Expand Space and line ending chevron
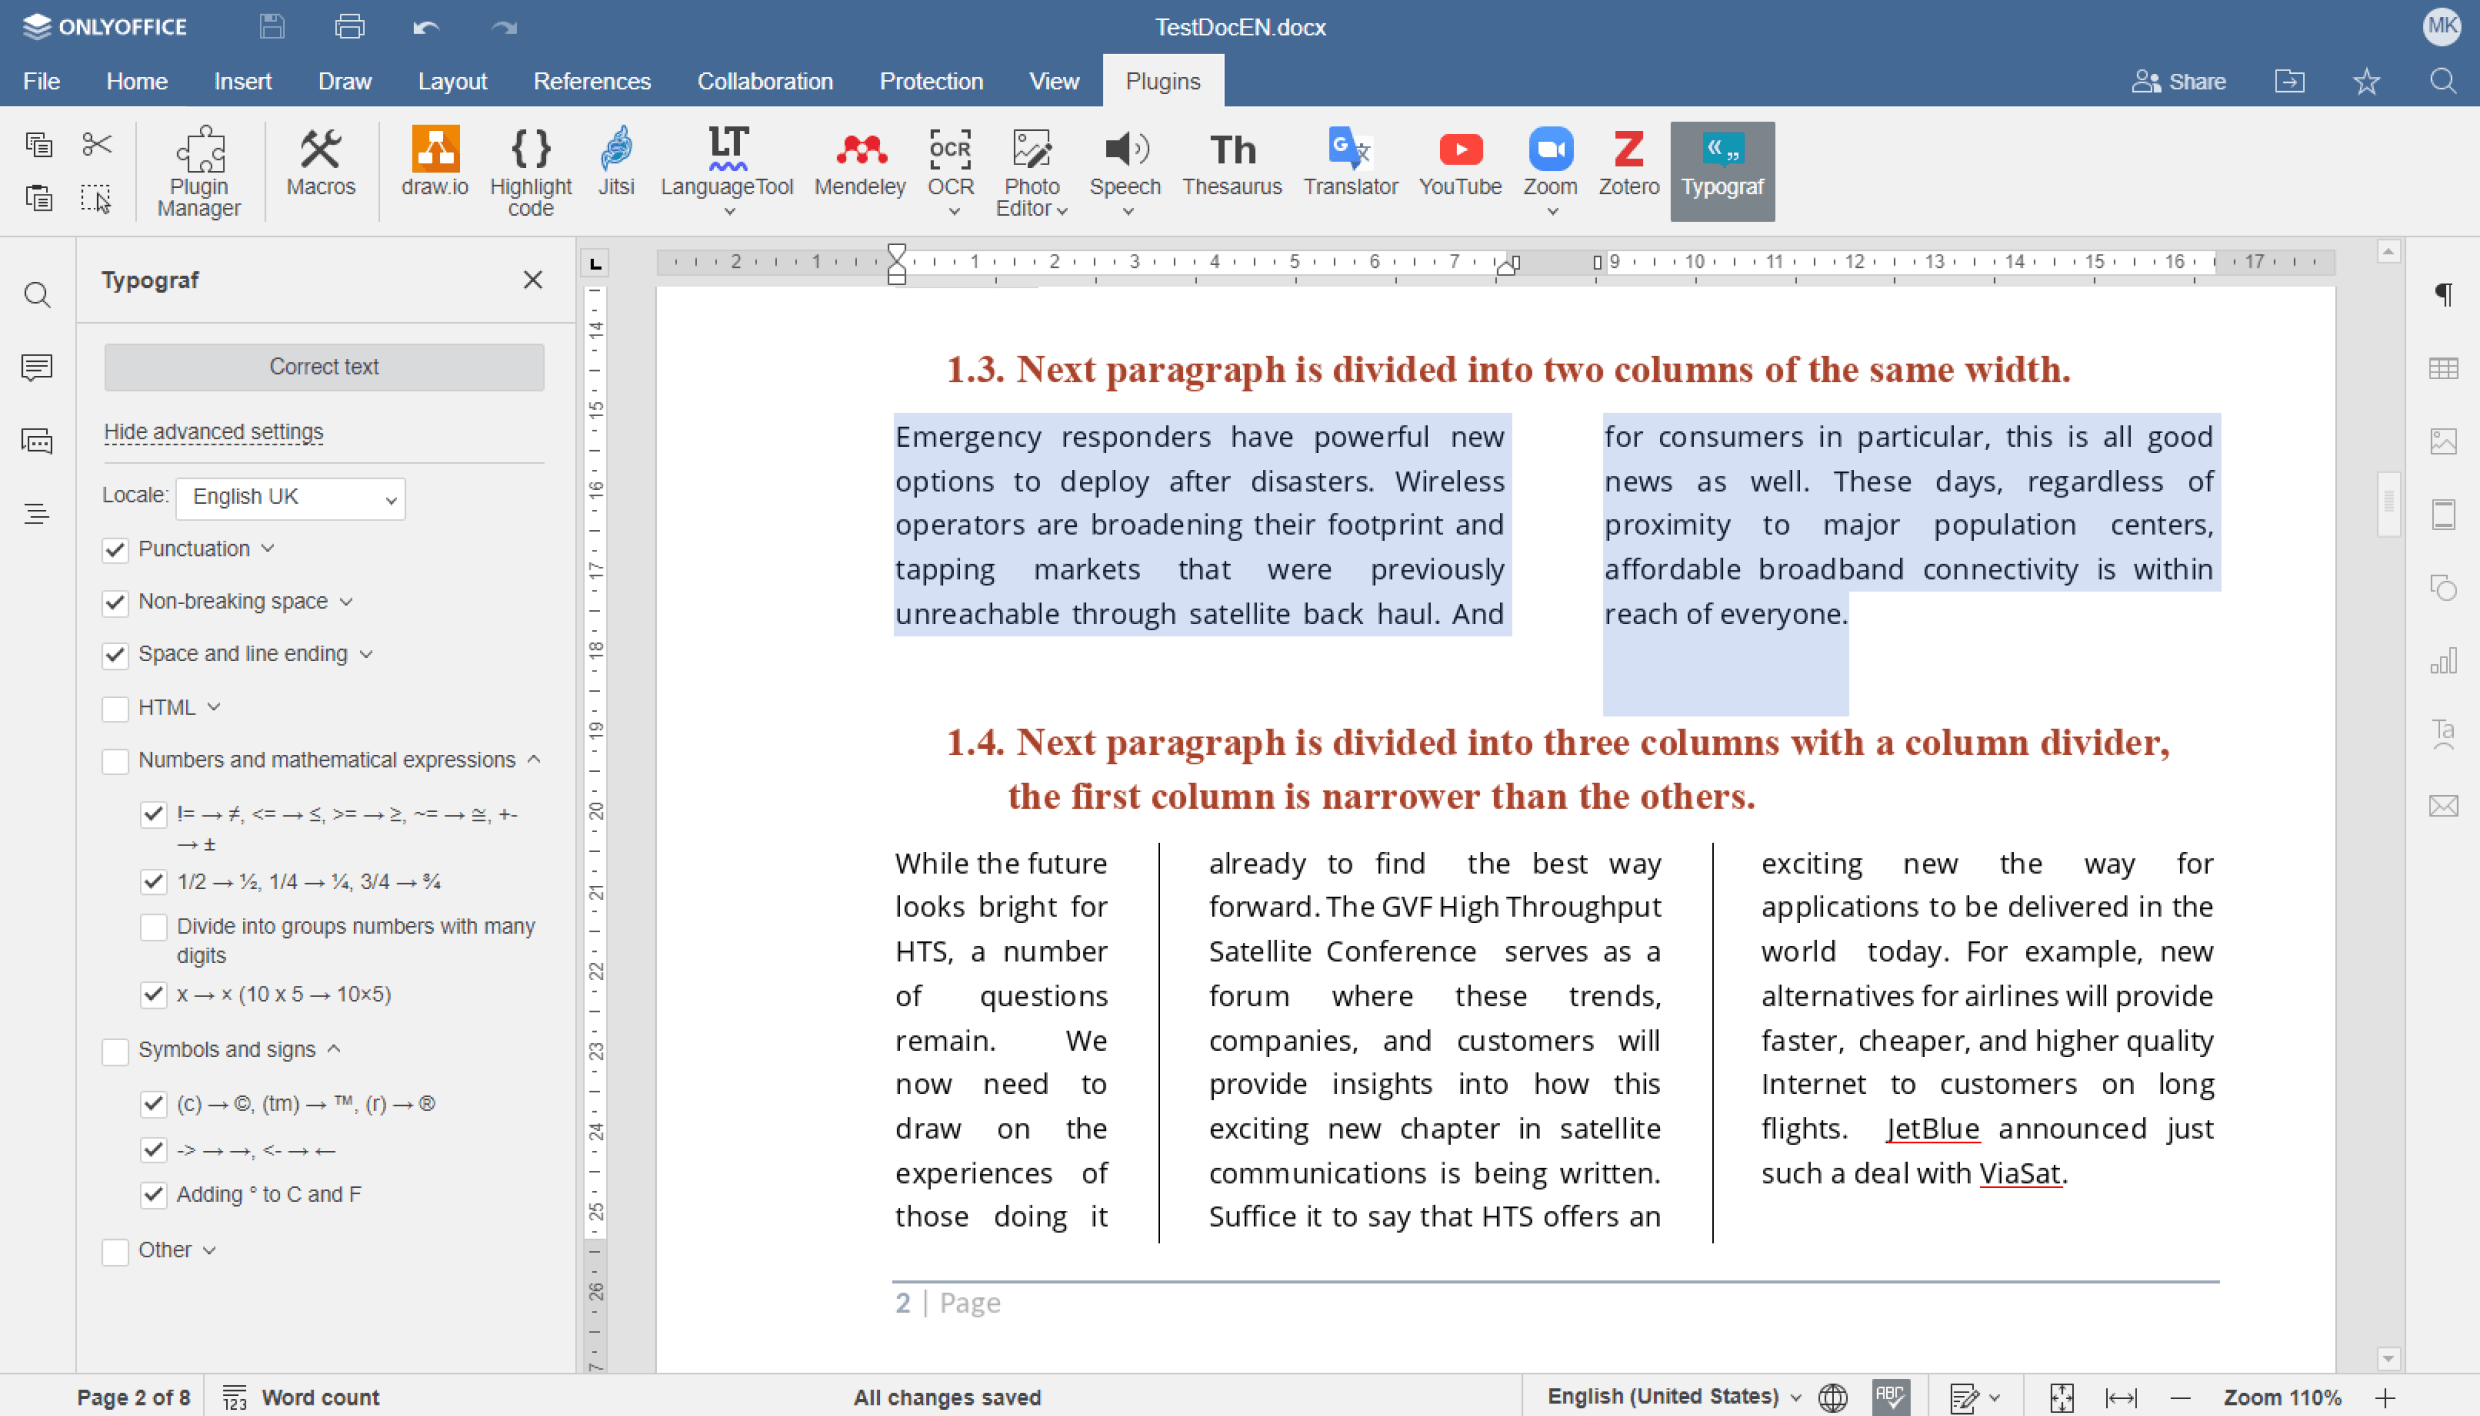 coord(366,654)
